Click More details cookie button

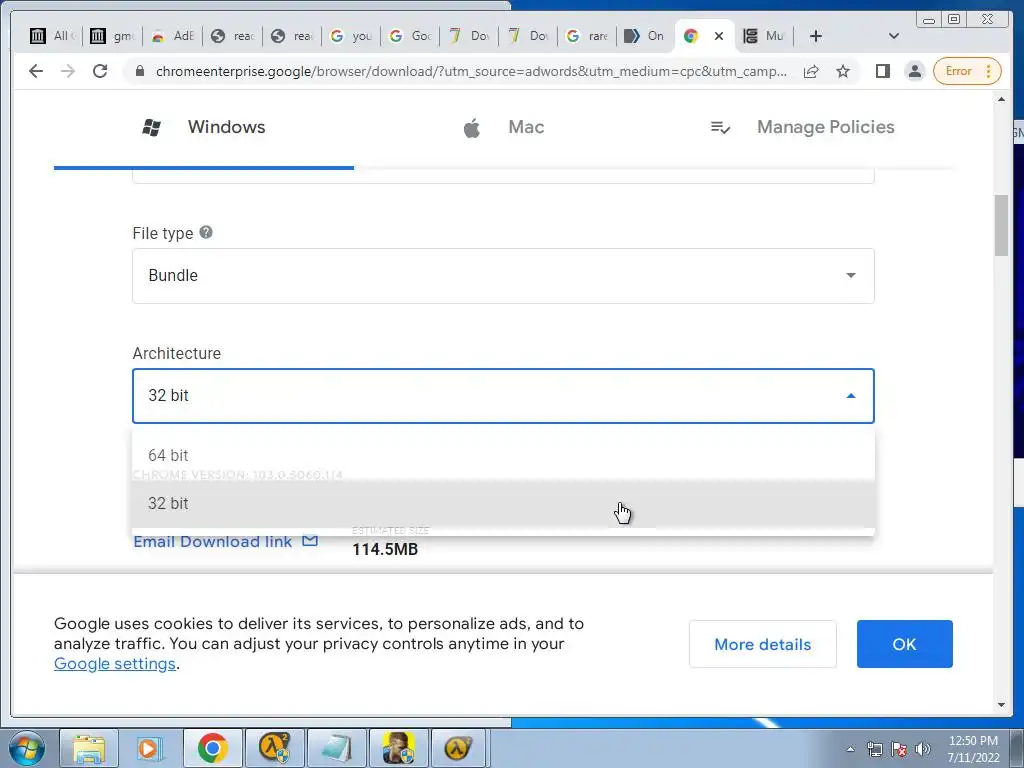(x=762, y=644)
